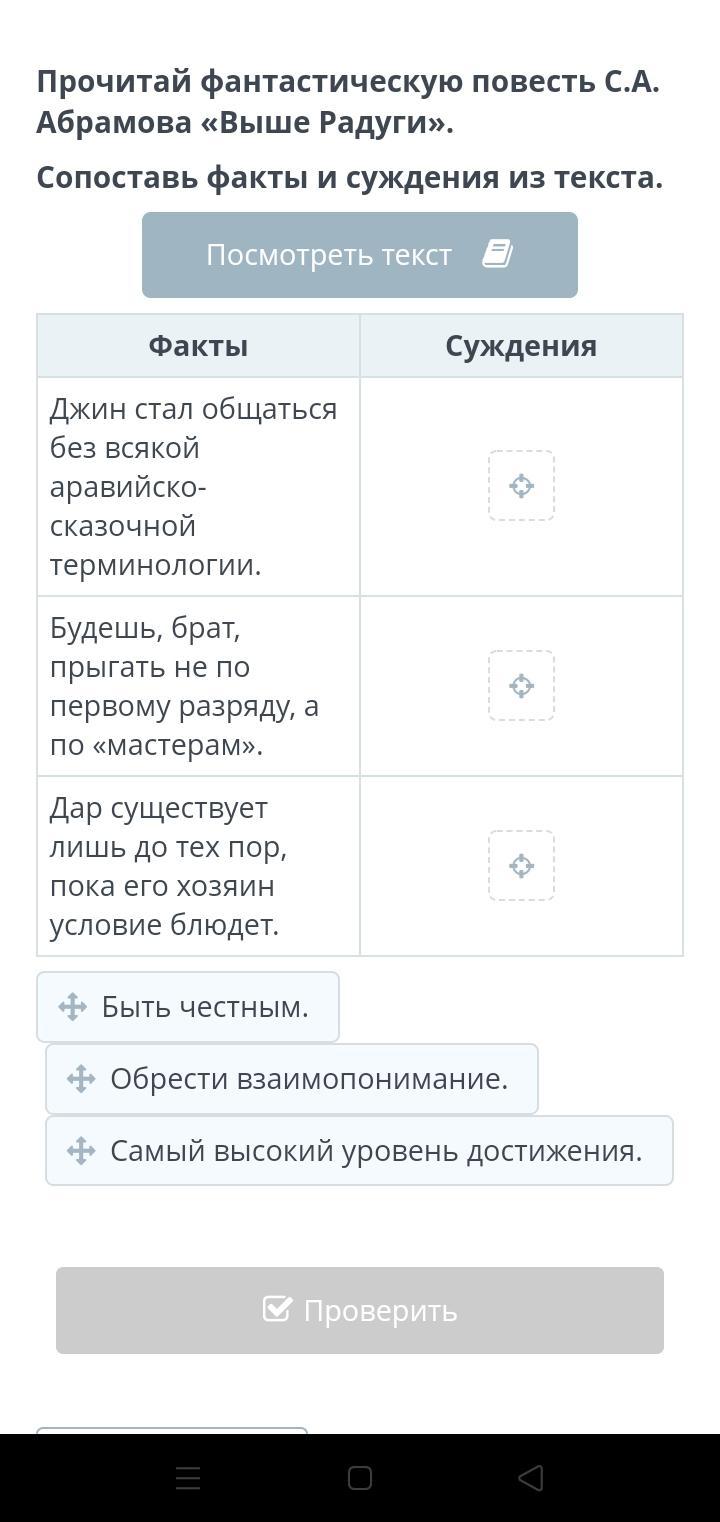Open the book icon on Посмотреть текст

point(497,254)
